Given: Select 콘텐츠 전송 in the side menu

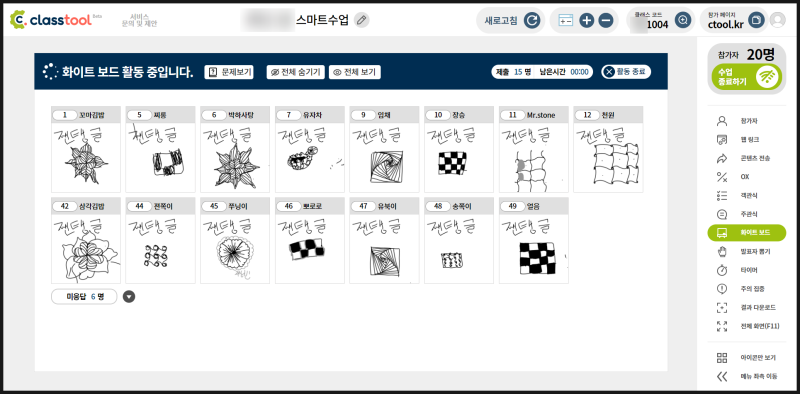Looking at the screenshot, I should 747,158.
